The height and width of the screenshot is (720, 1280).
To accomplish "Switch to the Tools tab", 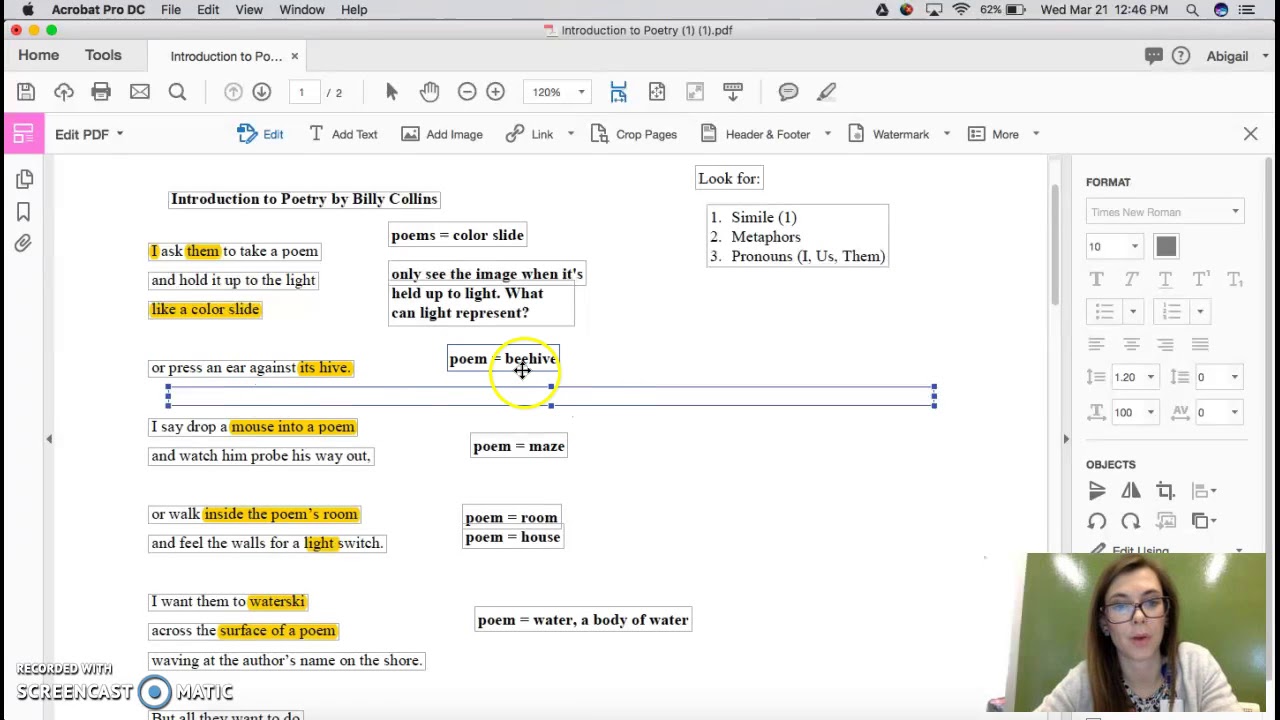I will coord(103,56).
